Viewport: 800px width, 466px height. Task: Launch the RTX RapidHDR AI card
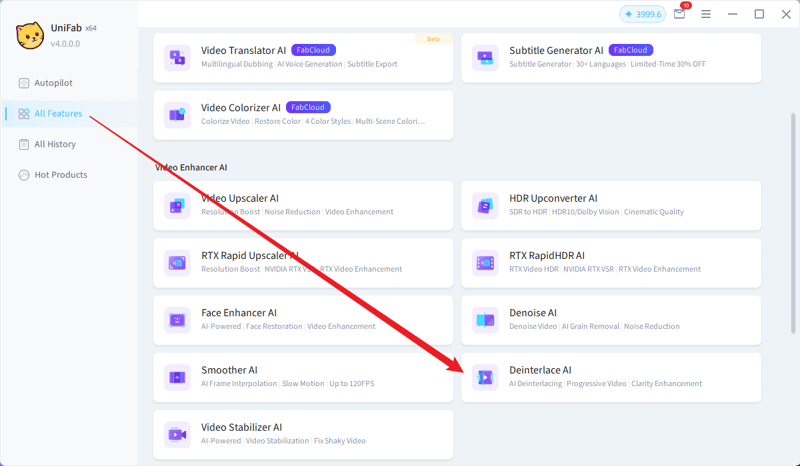click(611, 262)
